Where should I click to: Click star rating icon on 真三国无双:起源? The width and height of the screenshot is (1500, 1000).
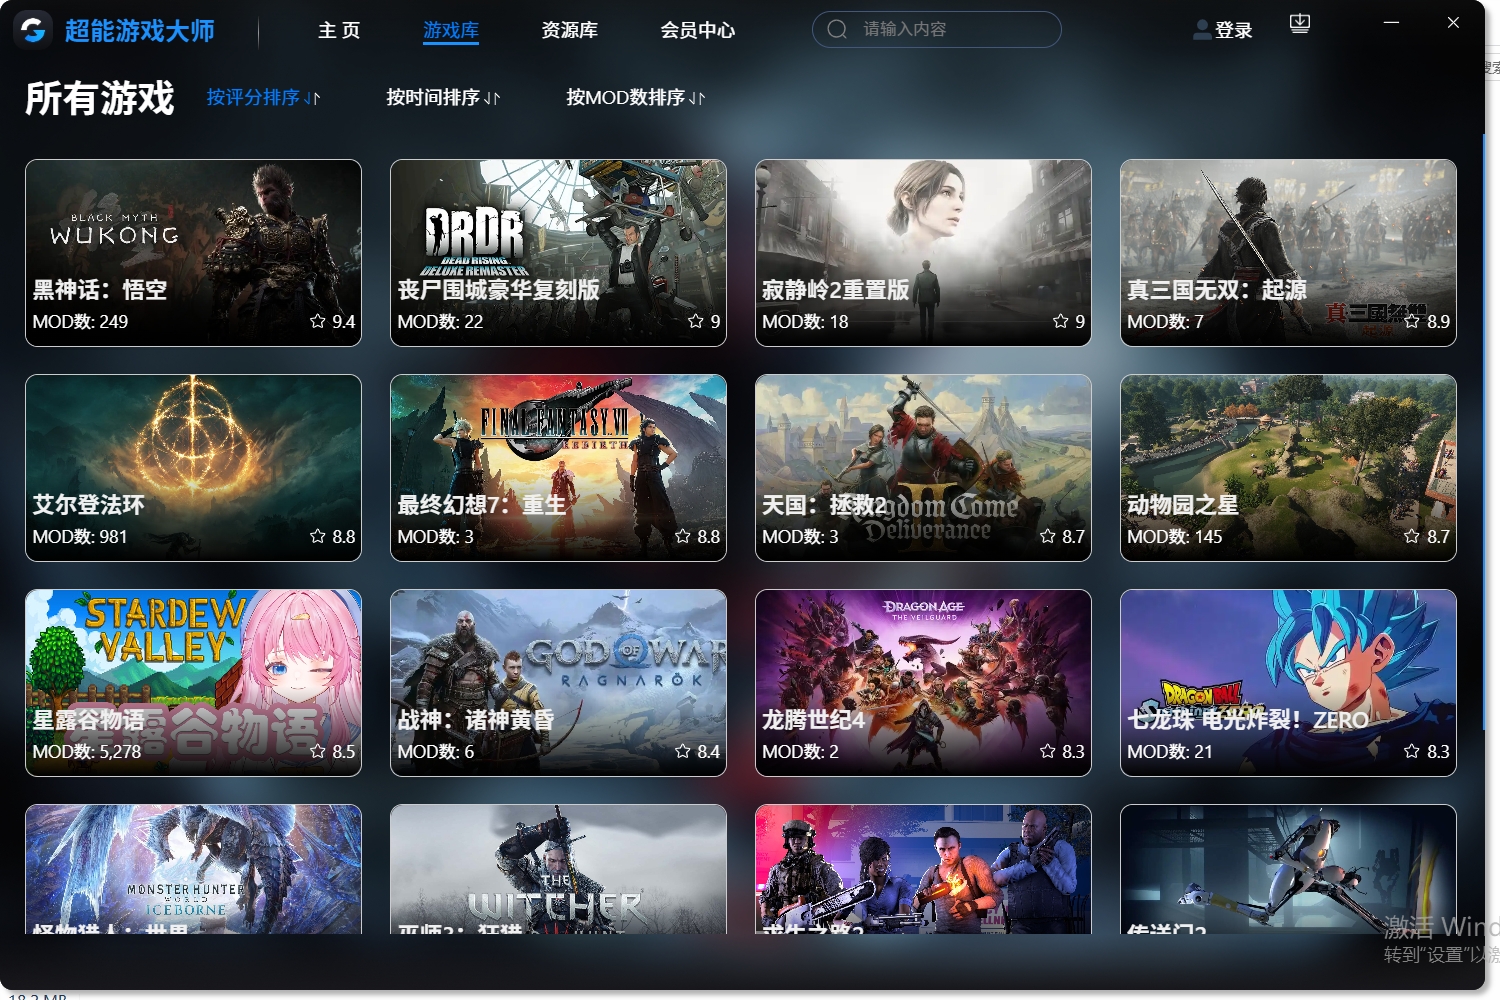point(1412,321)
